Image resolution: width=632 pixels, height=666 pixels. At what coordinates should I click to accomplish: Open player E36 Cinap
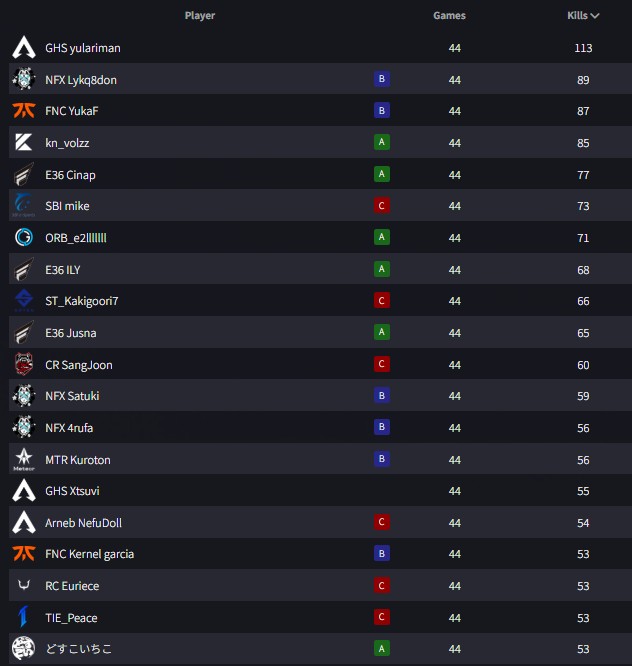(70, 175)
